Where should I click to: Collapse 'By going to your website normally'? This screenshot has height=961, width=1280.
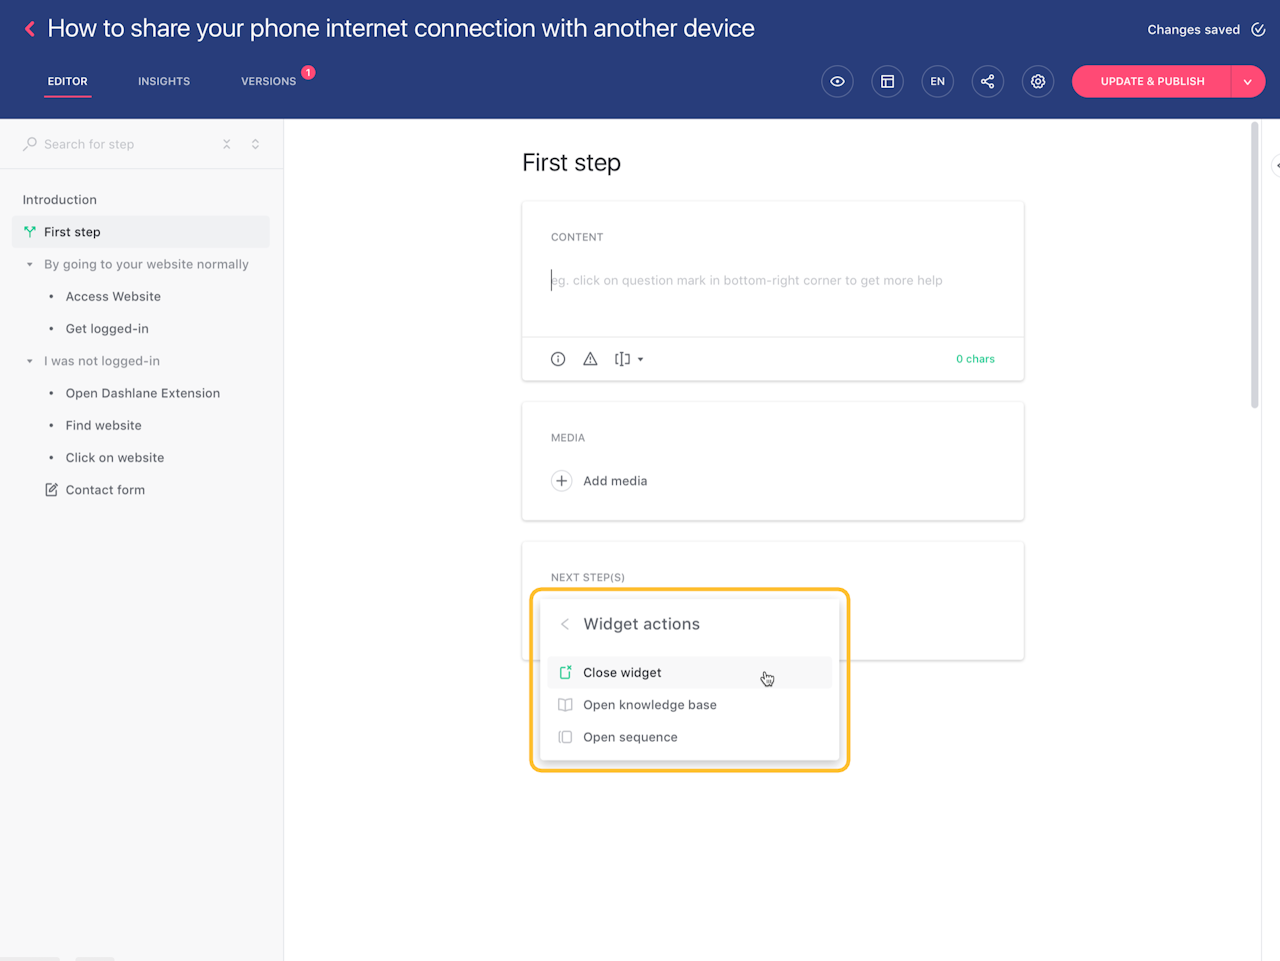pyautogui.click(x=30, y=265)
